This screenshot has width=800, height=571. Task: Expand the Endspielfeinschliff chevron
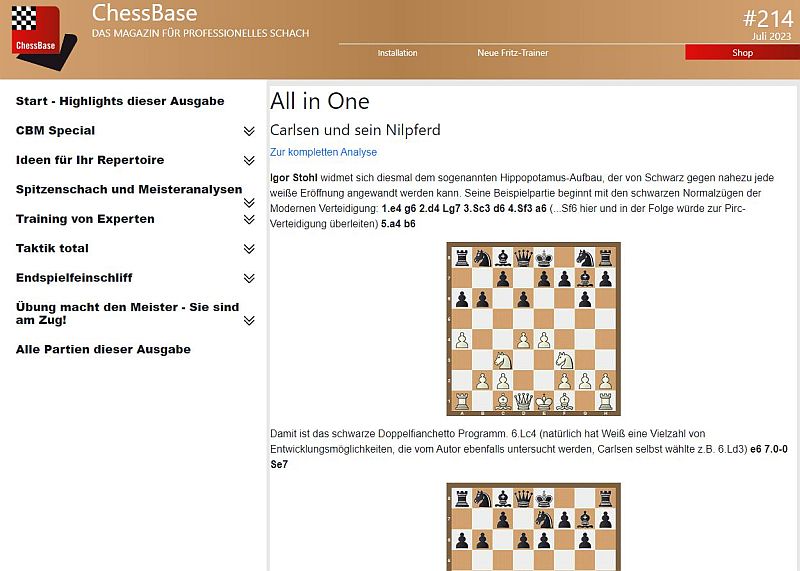coord(249,278)
